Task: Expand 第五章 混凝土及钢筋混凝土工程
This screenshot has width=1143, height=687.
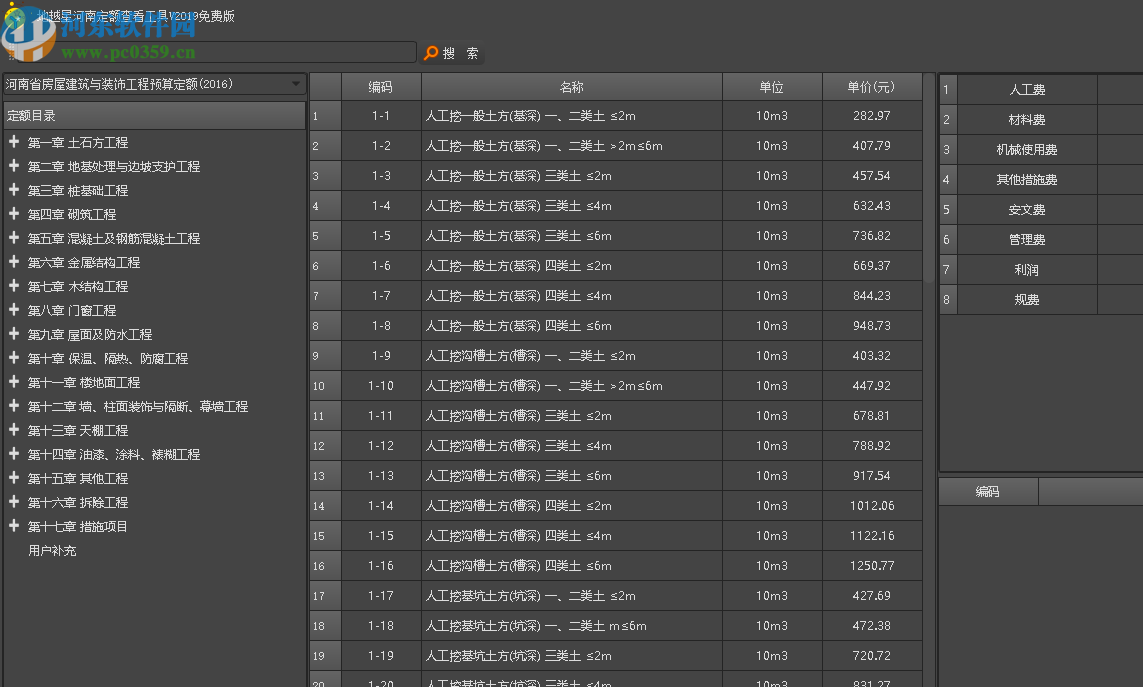Action: point(13,238)
